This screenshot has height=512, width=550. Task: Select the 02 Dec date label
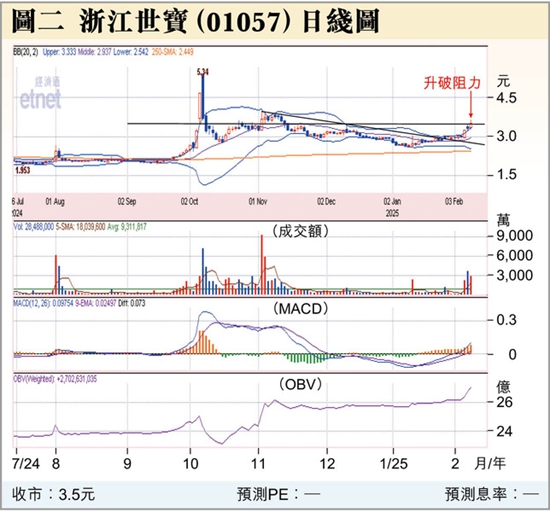pyautogui.click(x=326, y=202)
